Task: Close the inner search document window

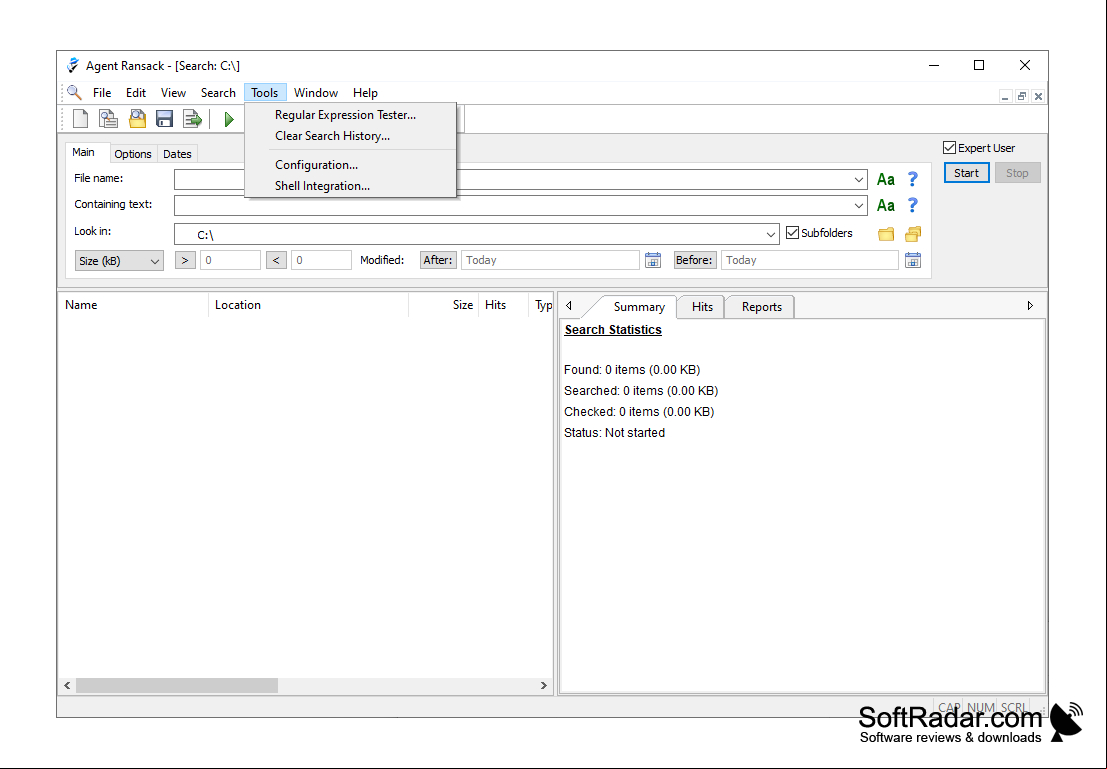Action: (1038, 96)
